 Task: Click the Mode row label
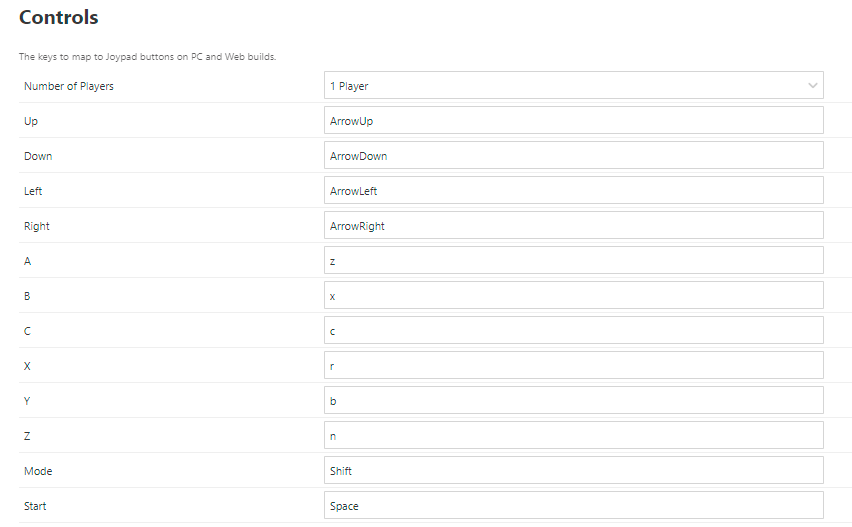click(37, 471)
